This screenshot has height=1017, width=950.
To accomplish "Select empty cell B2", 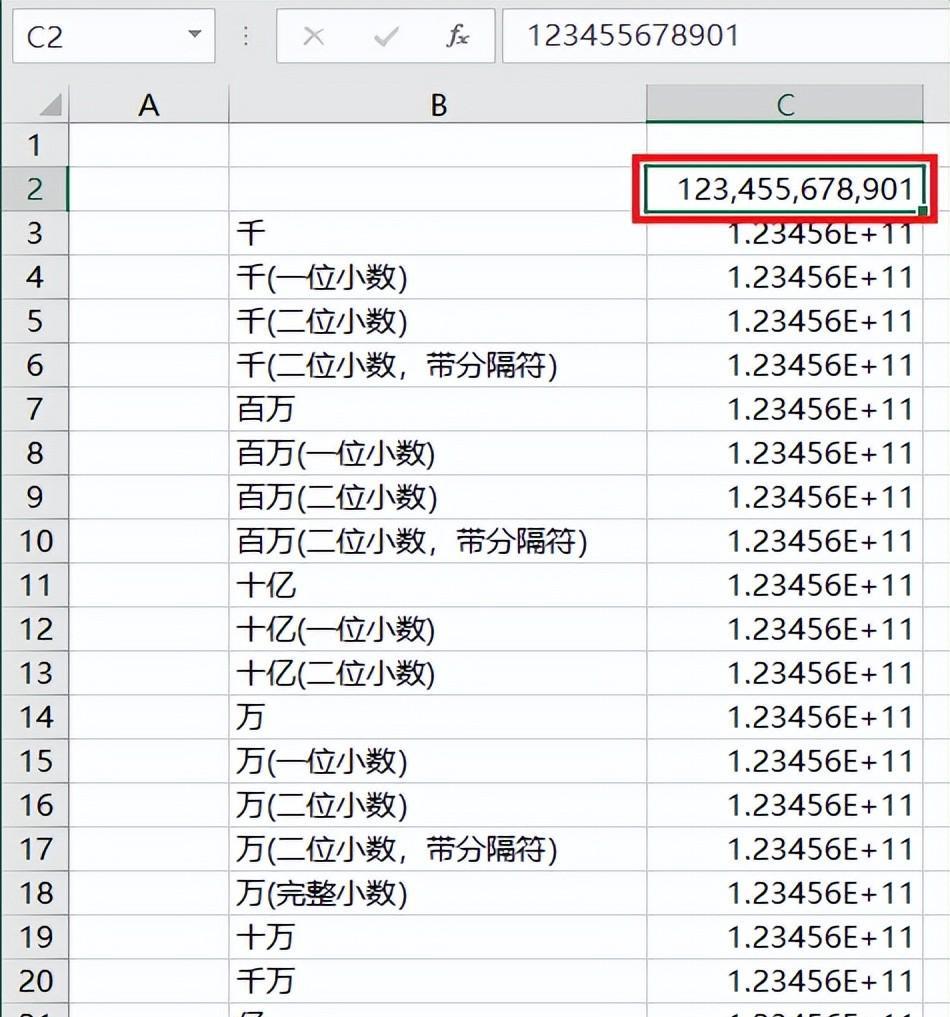I will [x=438, y=189].
